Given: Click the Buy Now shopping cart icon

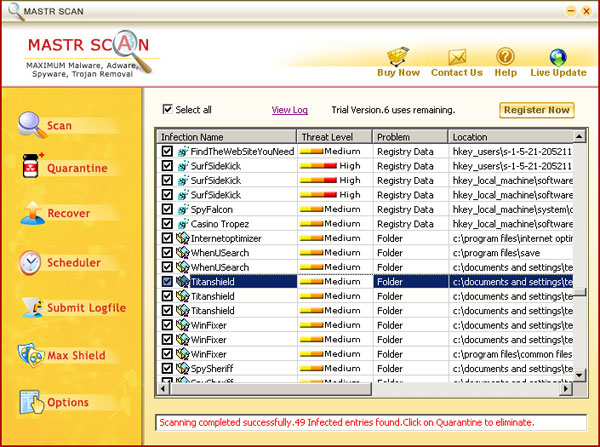Looking at the screenshot, I should [398, 56].
